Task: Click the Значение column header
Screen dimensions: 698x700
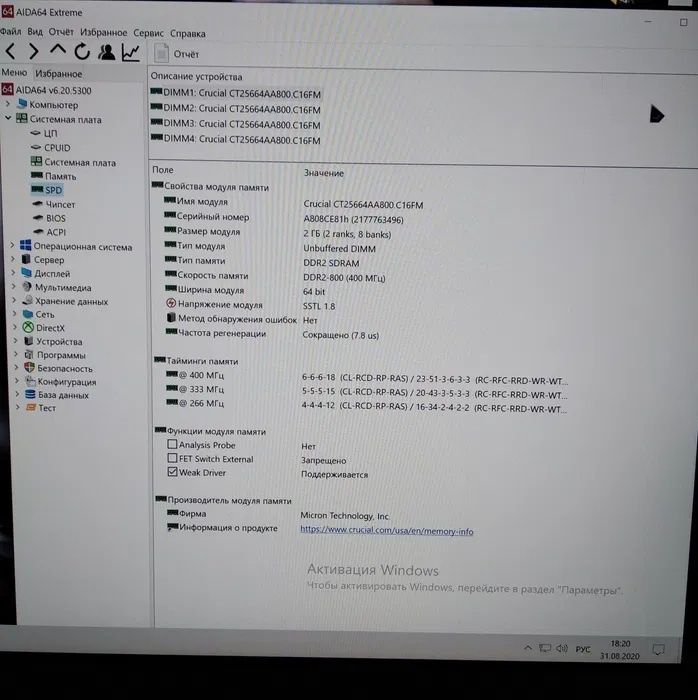Action: (x=324, y=173)
